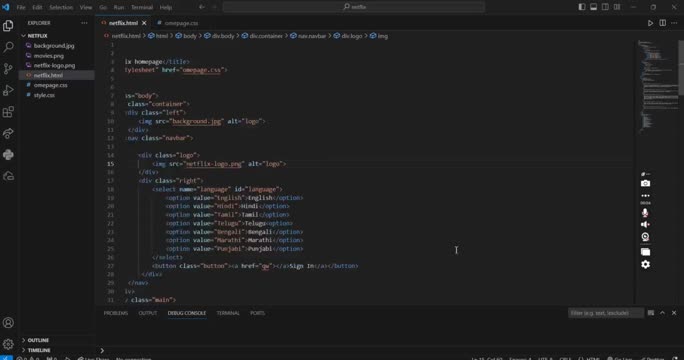Open the File menu

tap(21, 7)
